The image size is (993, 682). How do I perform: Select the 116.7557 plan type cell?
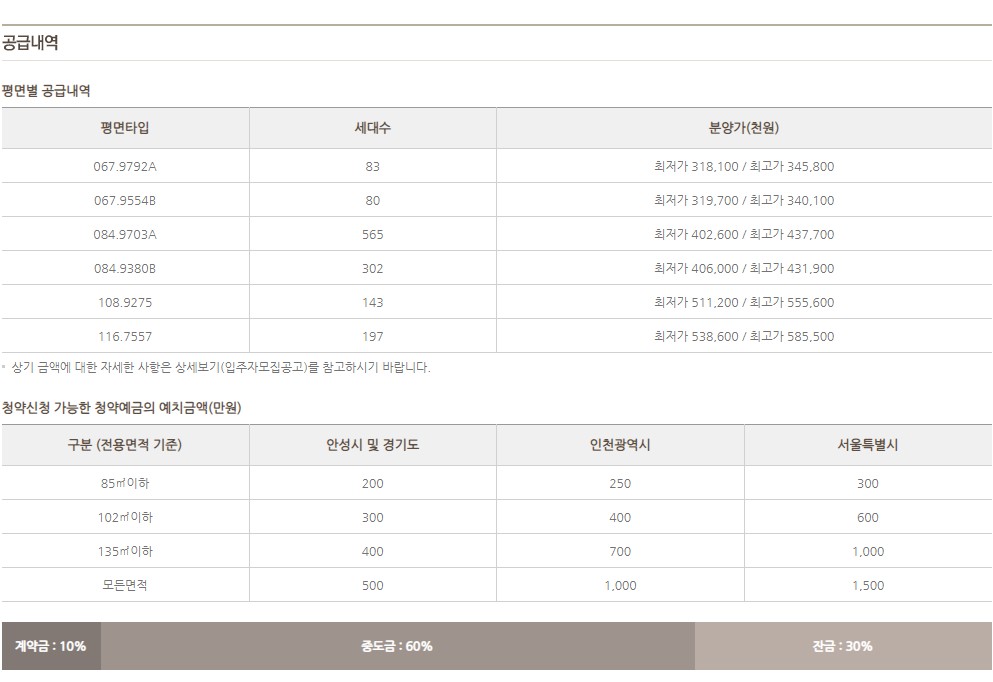pos(125,337)
